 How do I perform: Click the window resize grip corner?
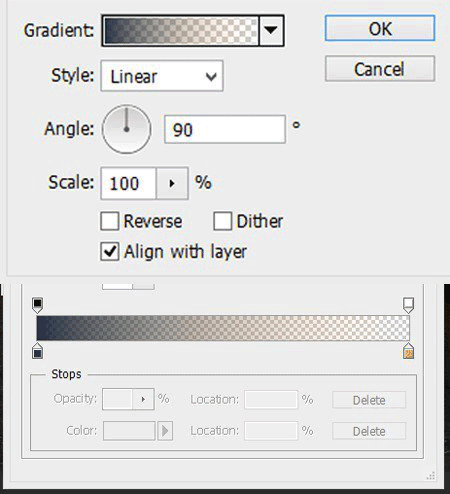point(431,476)
